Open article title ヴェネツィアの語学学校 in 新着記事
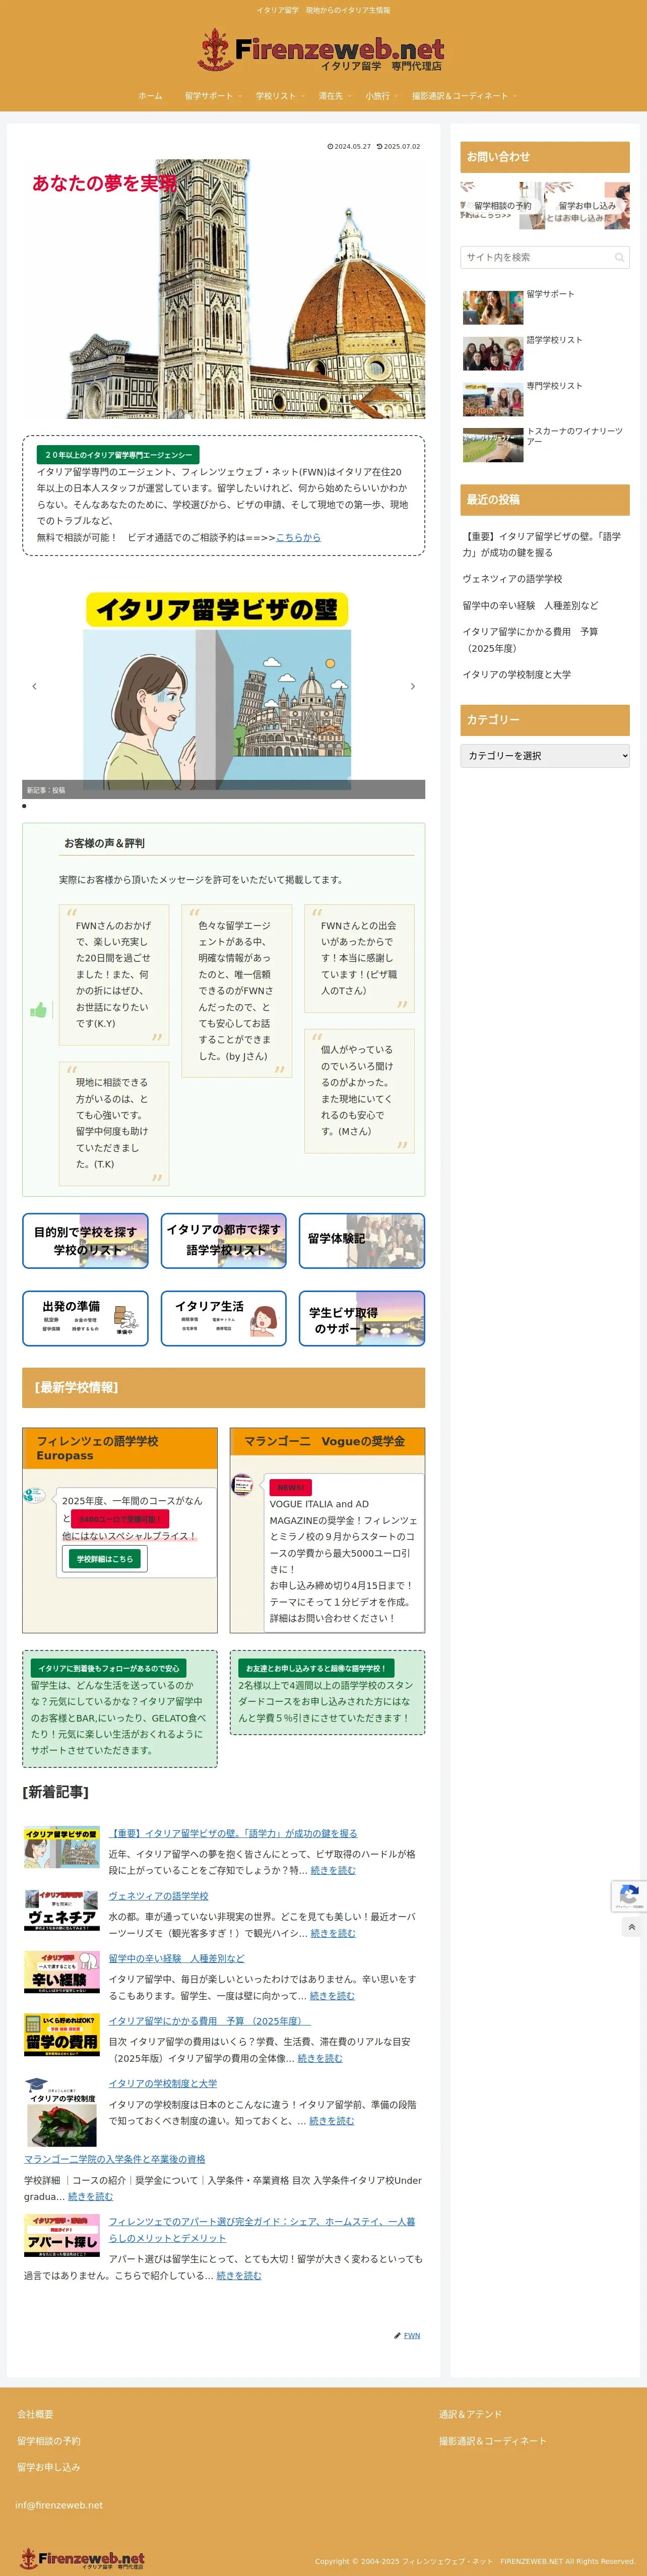 click(x=158, y=1896)
